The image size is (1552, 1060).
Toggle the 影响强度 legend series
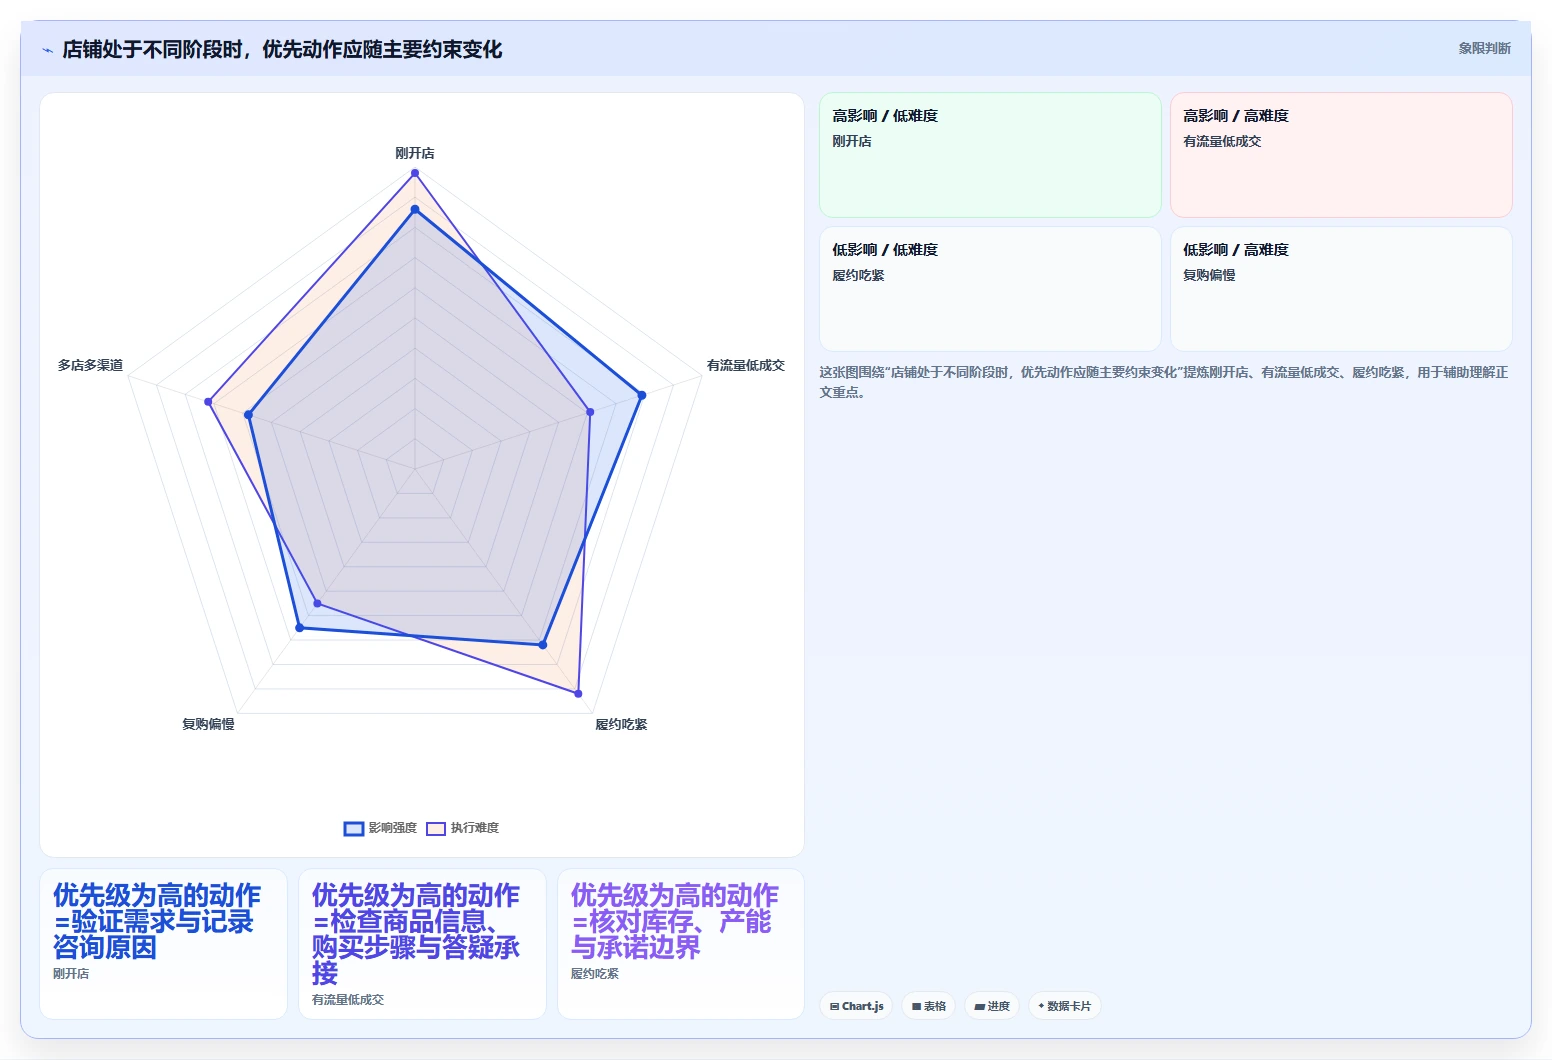380,828
